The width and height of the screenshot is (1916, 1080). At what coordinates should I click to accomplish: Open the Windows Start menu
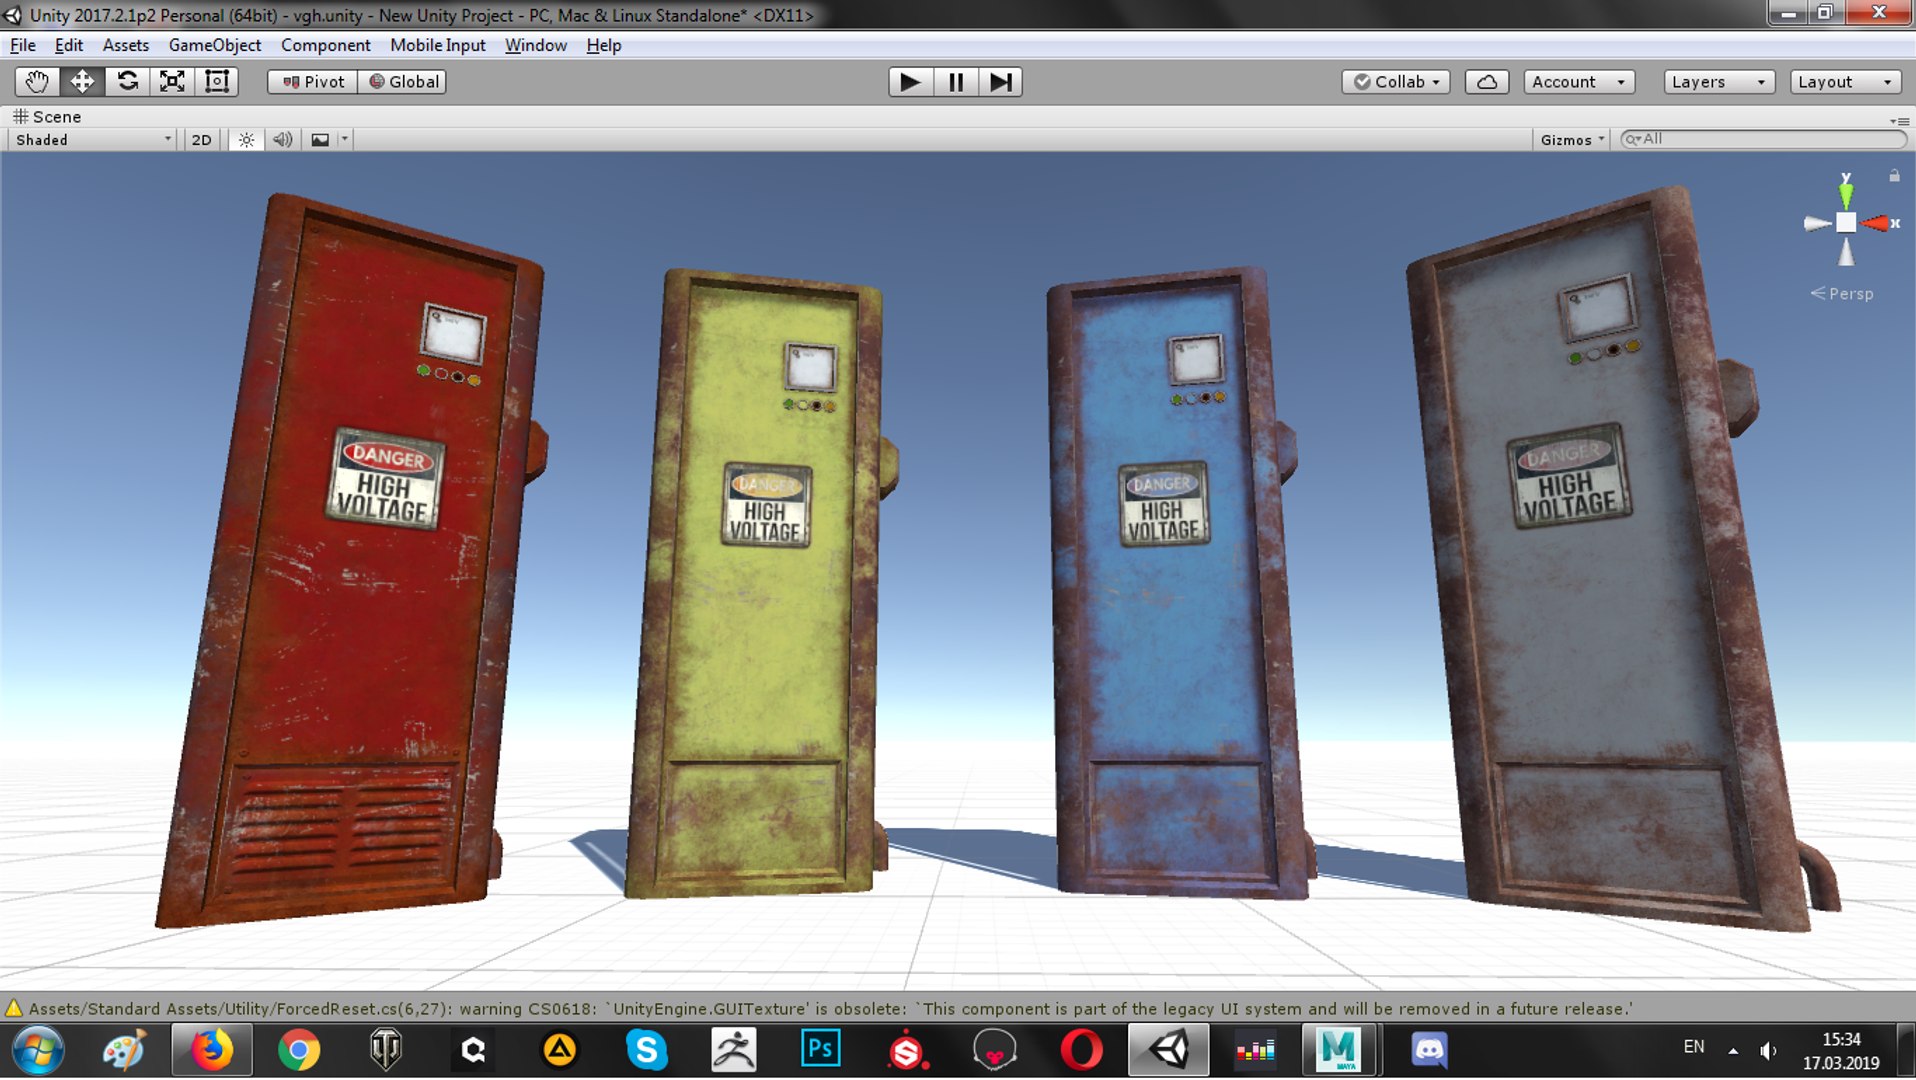click(x=38, y=1050)
